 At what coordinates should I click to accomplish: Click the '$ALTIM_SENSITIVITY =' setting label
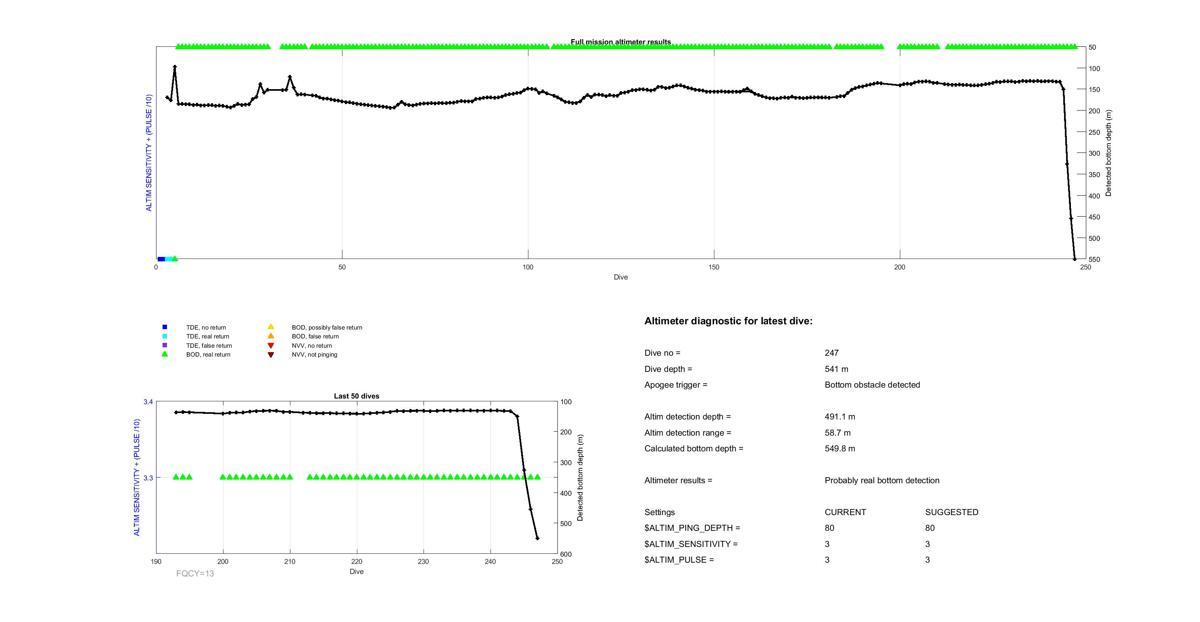tap(691, 544)
